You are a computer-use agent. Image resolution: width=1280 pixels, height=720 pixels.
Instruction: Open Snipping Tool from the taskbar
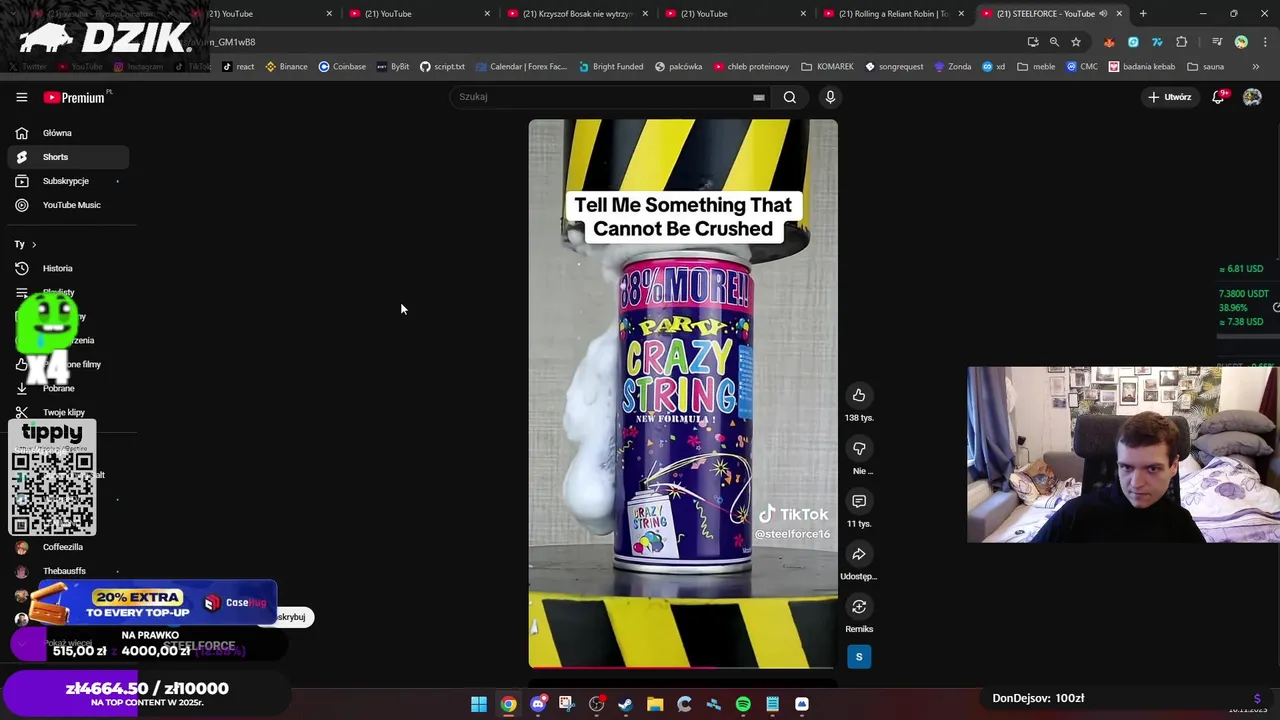[567, 704]
